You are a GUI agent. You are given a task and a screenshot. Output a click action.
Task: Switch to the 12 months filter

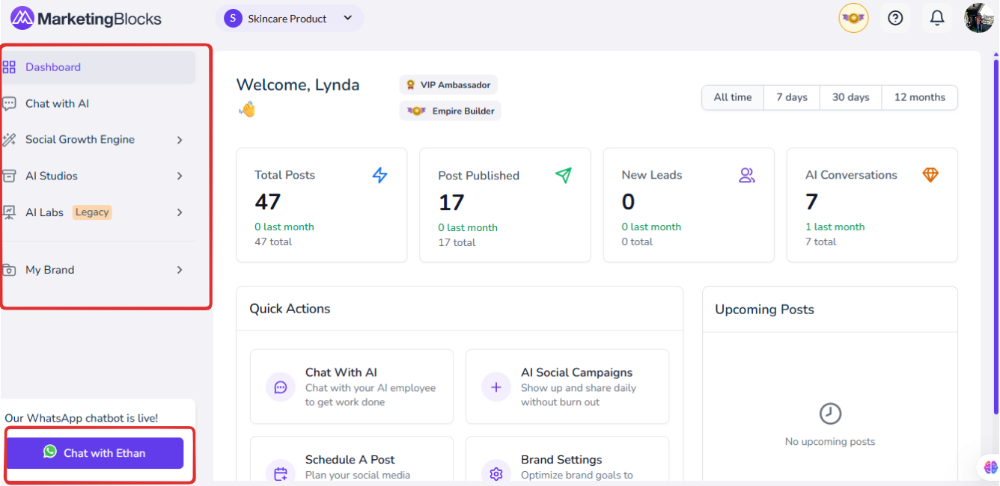pos(919,97)
